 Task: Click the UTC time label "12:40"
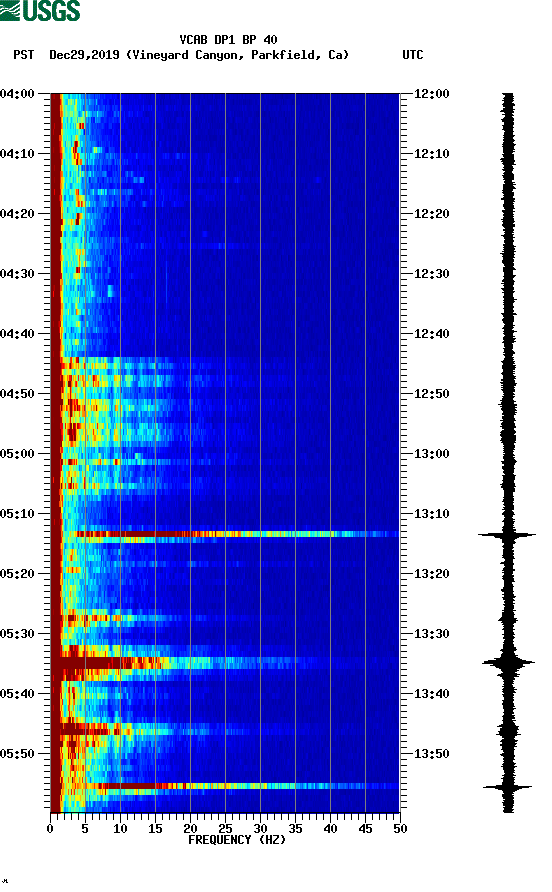431,333
